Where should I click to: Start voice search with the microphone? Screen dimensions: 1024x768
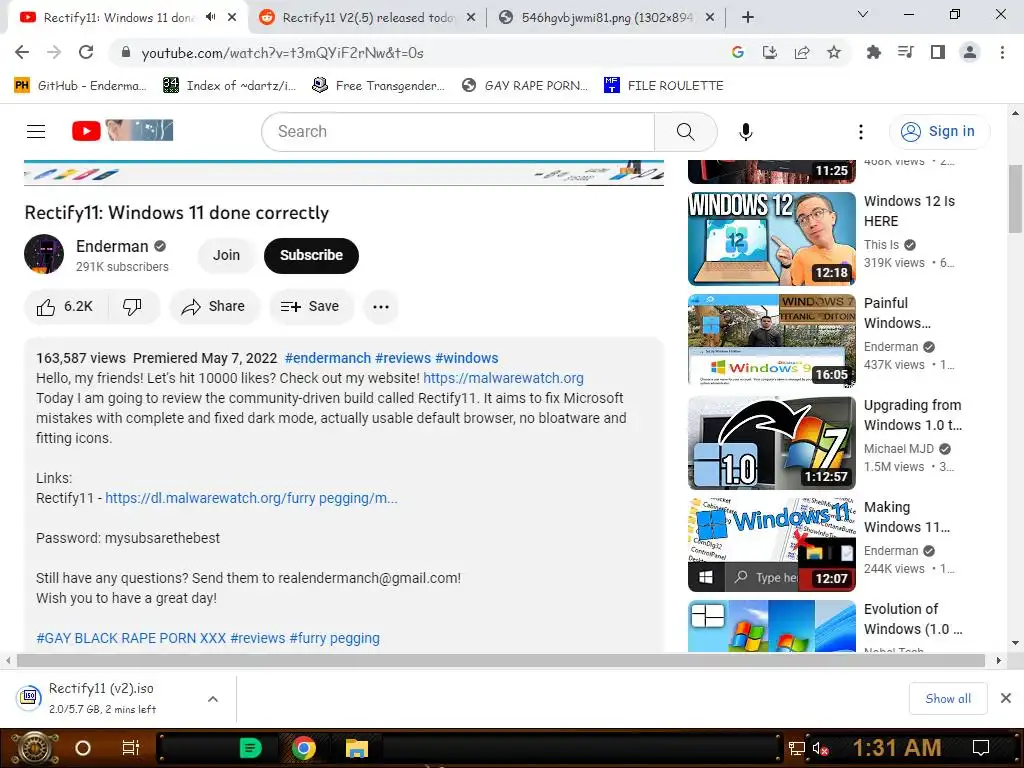(745, 131)
